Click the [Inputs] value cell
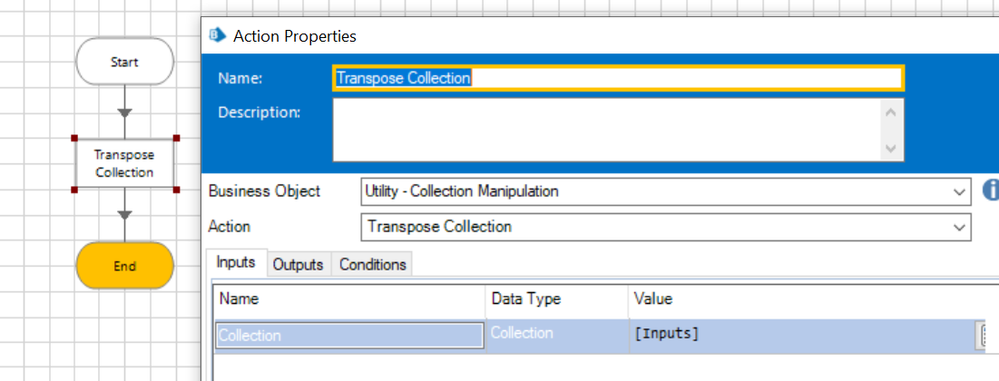999x381 pixels. (801, 334)
